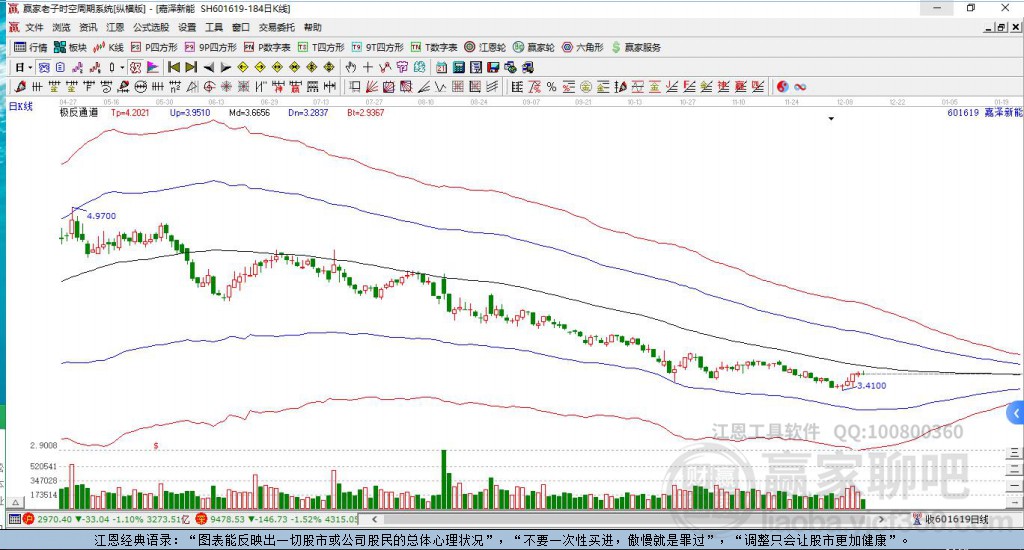The height and width of the screenshot is (550, 1024).
Task: Toggle the colored triangle flag icon
Action: [x=153, y=67]
